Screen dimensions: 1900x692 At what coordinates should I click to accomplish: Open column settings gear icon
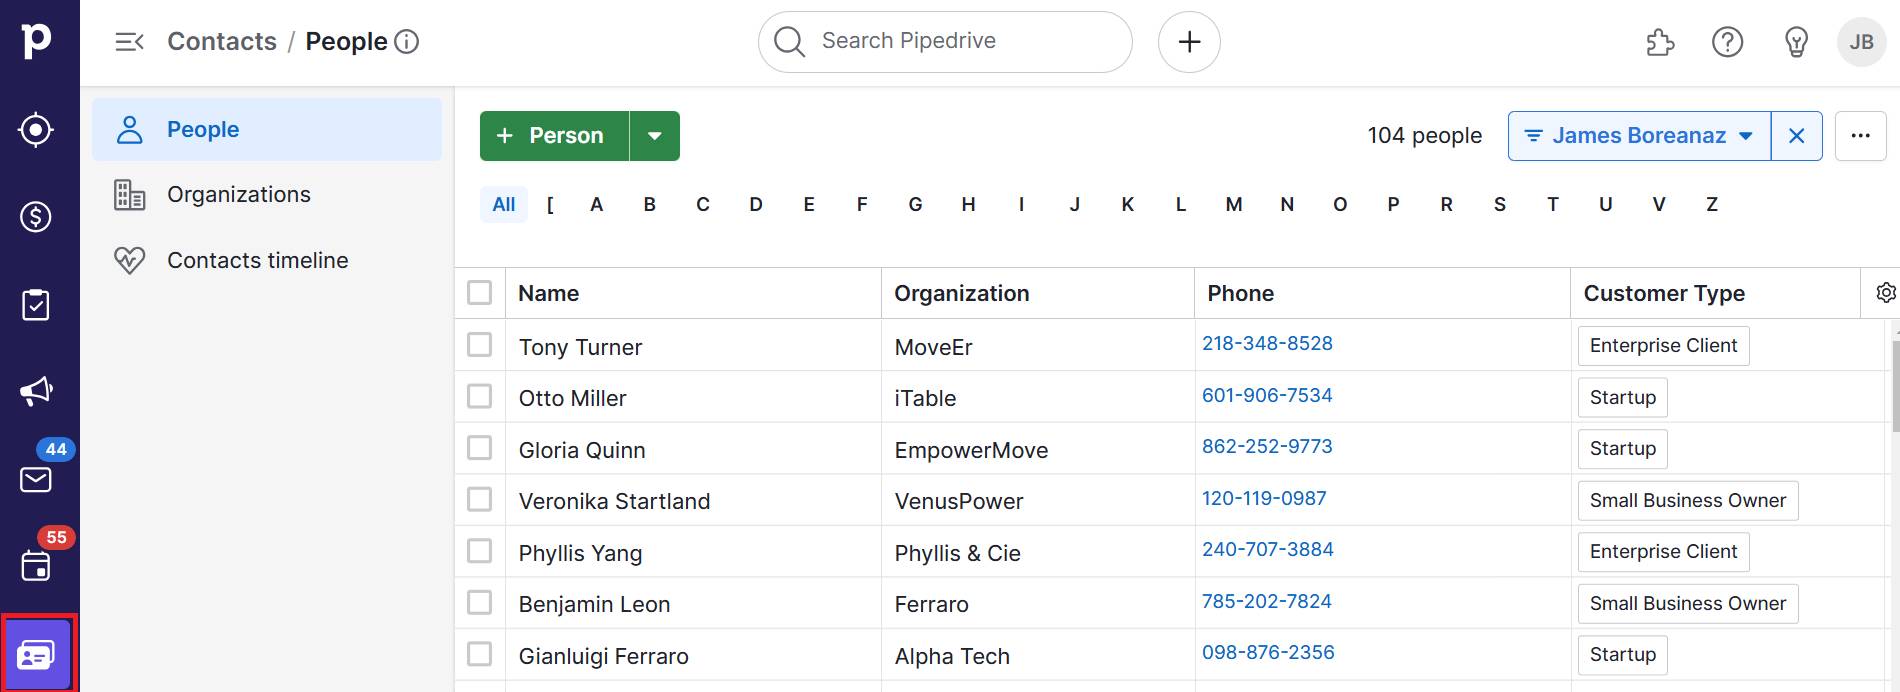click(x=1885, y=293)
